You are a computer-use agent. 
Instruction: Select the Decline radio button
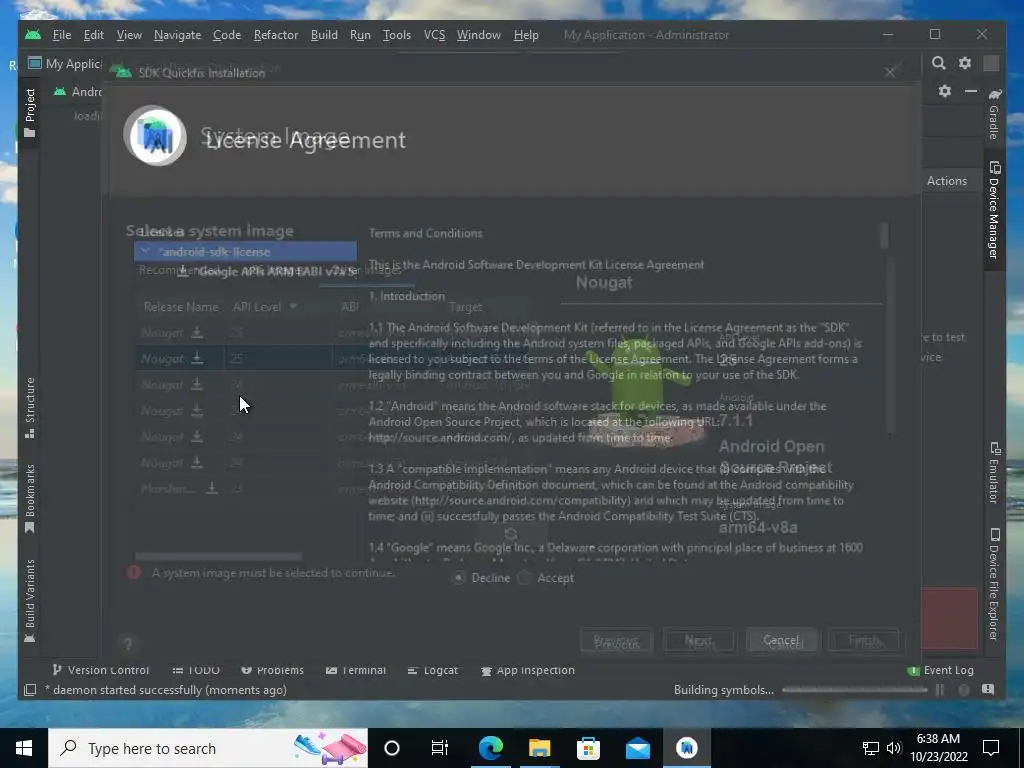click(459, 578)
